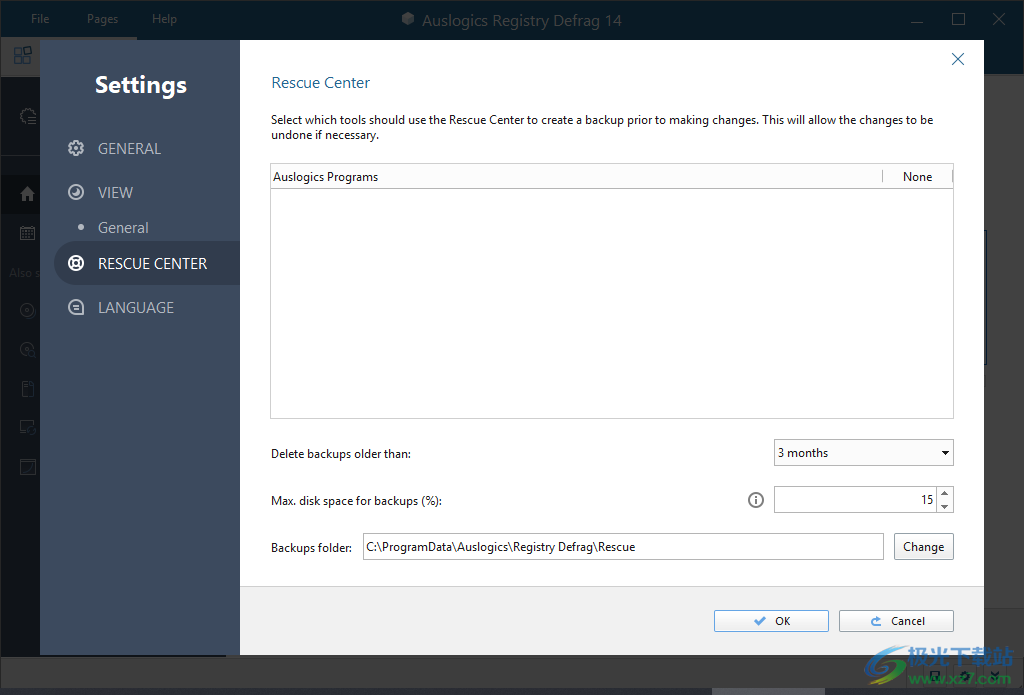Screen dimensions: 1024x695
Task: Click into the max disk space value field
Action: (855, 500)
